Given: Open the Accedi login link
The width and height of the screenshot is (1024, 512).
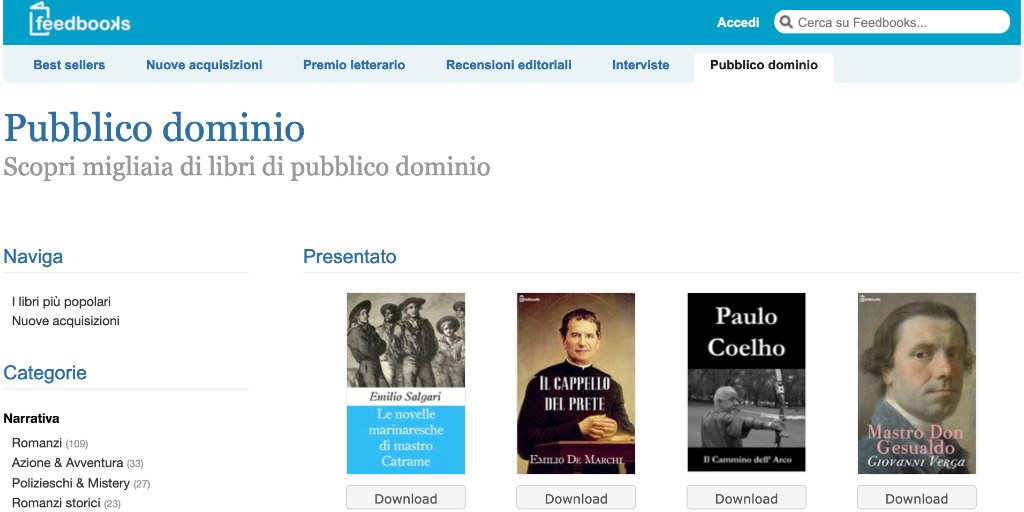Looking at the screenshot, I should coord(738,22).
